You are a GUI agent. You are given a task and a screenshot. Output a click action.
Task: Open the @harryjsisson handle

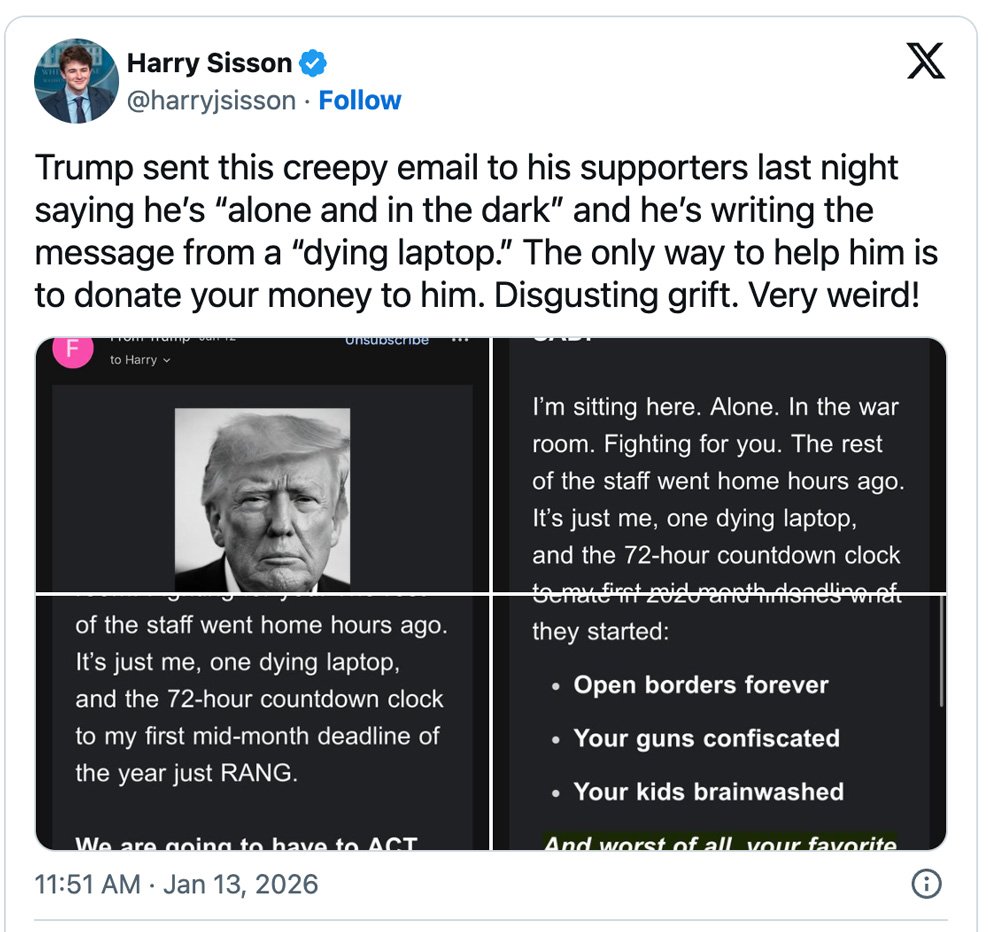click(211, 101)
